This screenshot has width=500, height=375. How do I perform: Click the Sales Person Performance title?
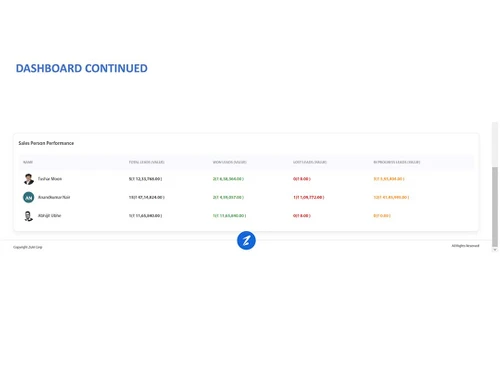[46, 143]
